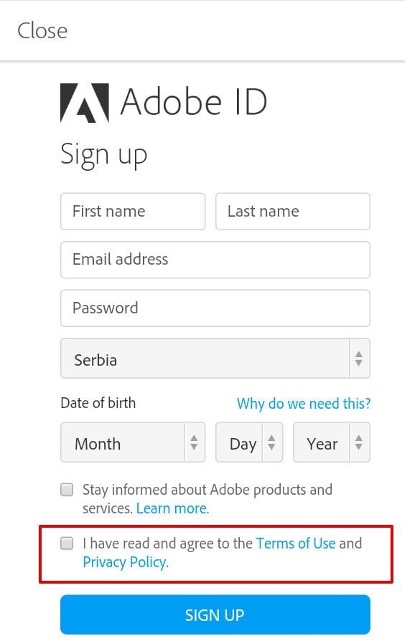
Task: Submit form with the SIGN UP button
Action: (x=215, y=615)
